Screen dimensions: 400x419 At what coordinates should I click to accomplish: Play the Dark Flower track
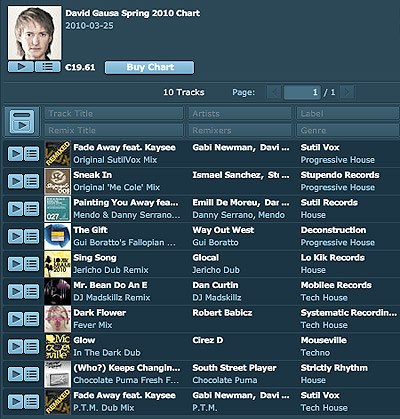point(15,319)
